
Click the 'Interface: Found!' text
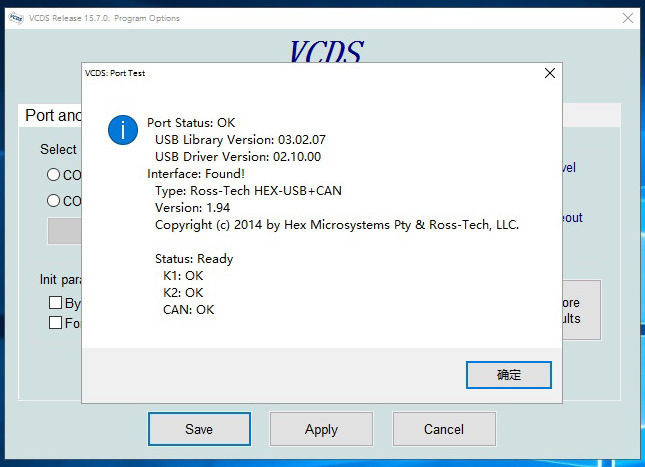pos(196,174)
